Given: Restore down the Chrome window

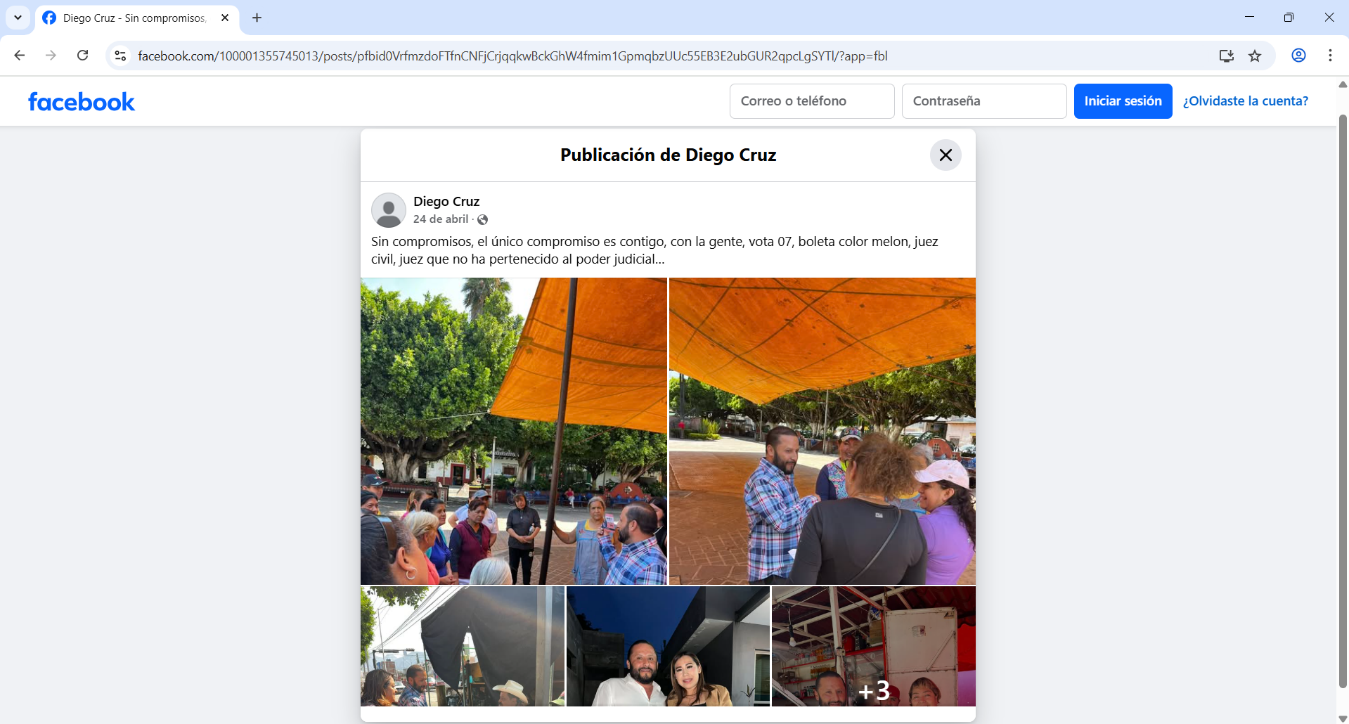Looking at the screenshot, I should [x=1289, y=17].
